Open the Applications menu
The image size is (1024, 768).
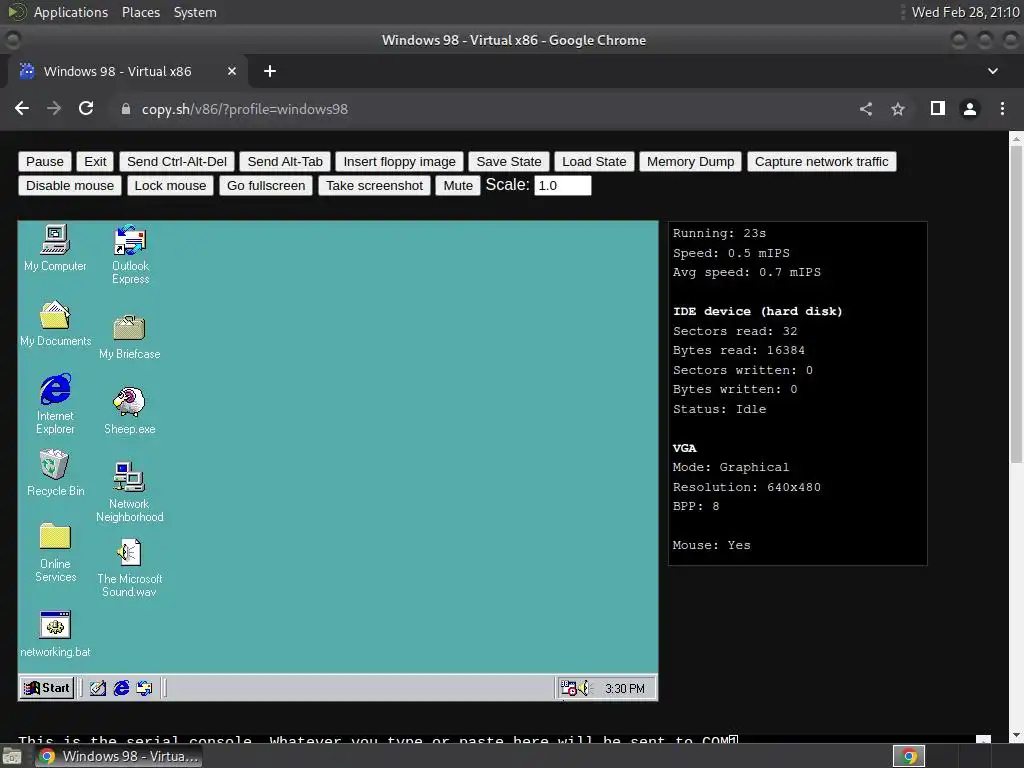click(71, 12)
